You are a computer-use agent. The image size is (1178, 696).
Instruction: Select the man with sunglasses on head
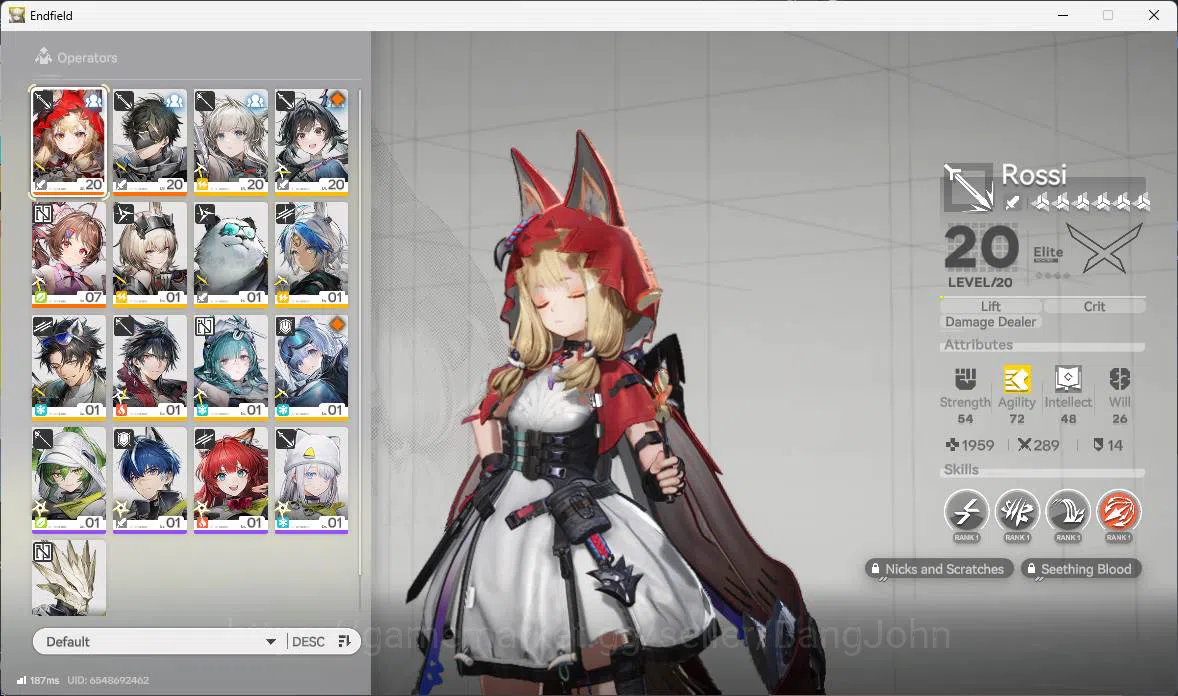pos(69,368)
